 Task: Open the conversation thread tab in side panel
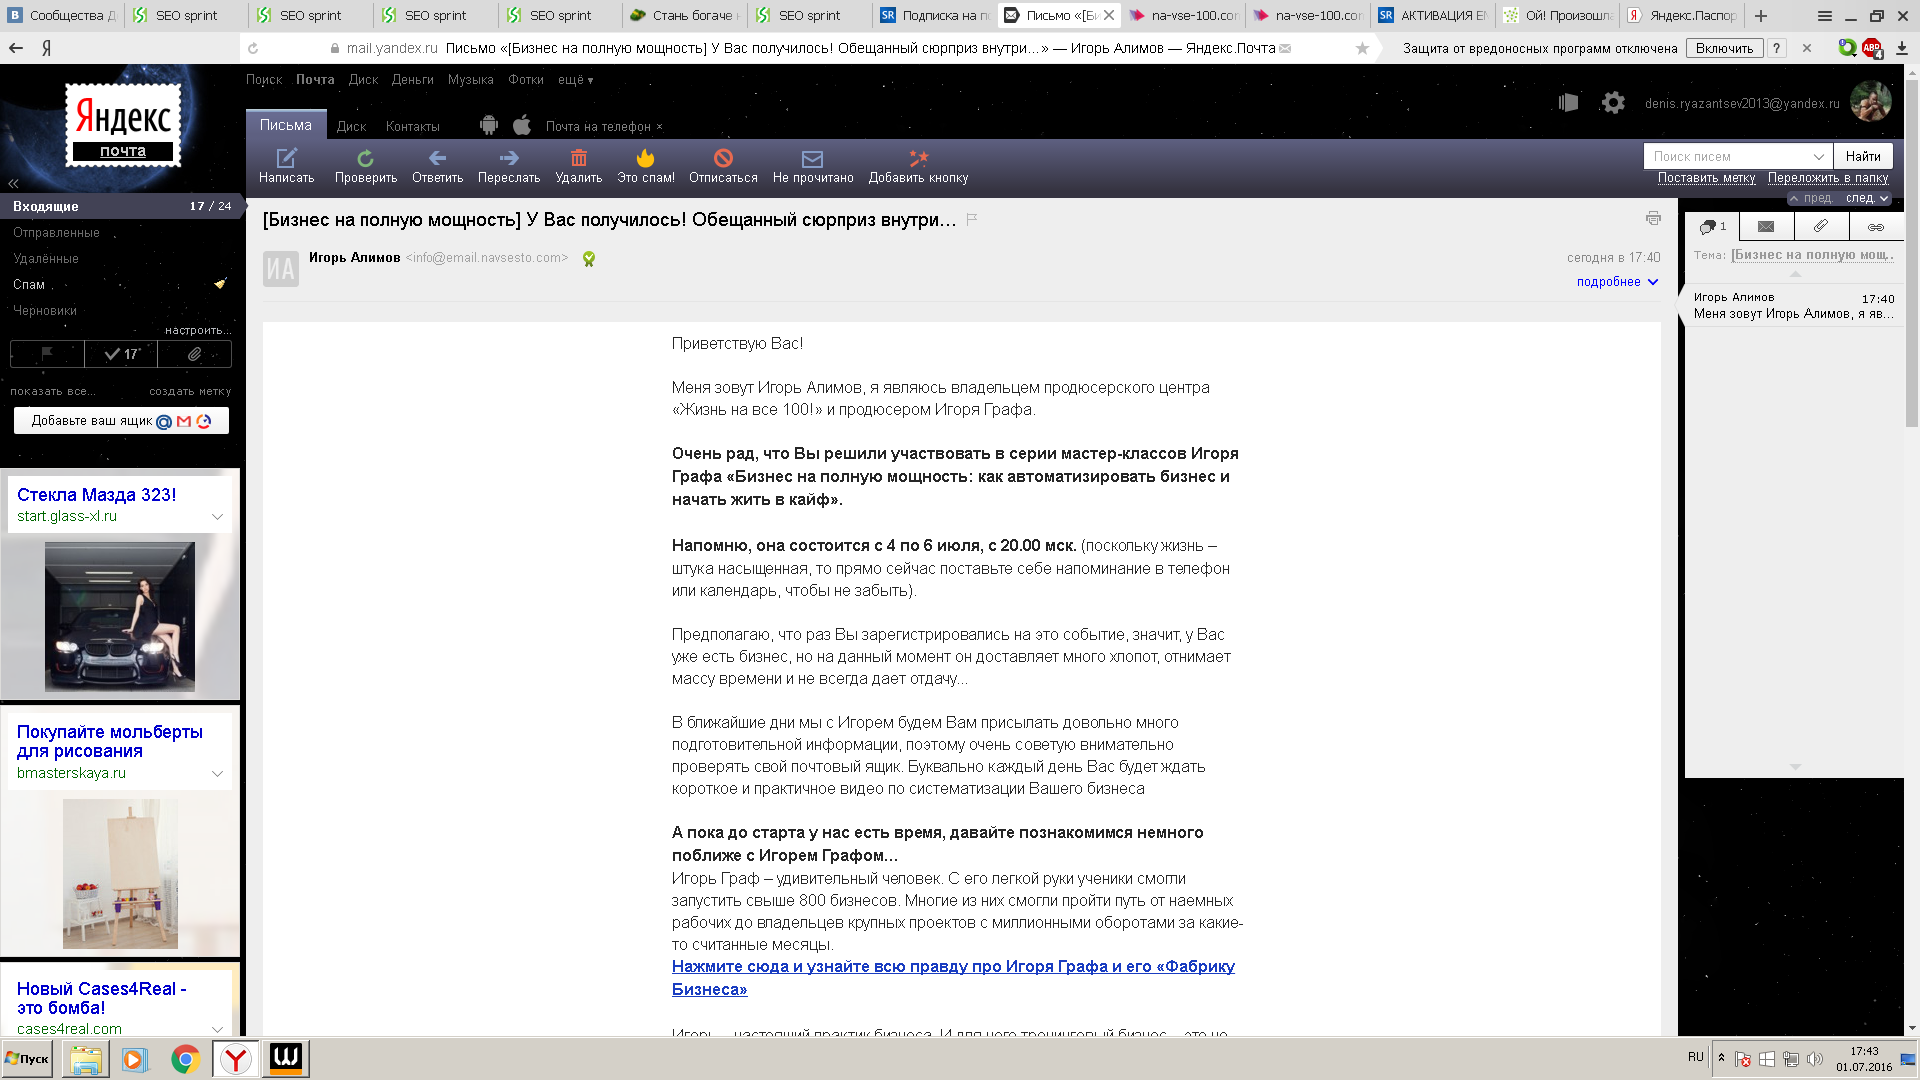(x=1712, y=227)
